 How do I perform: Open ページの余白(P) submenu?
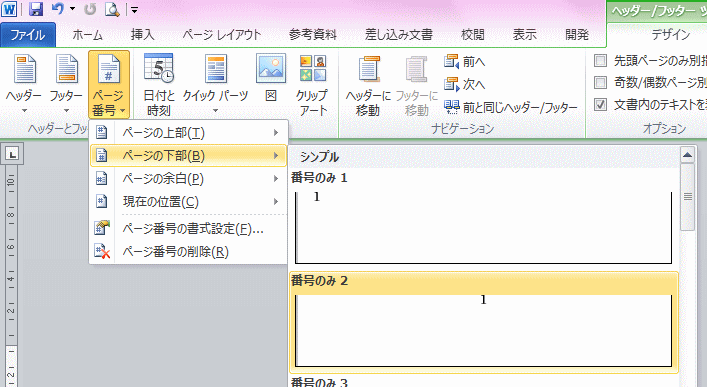click(188, 179)
